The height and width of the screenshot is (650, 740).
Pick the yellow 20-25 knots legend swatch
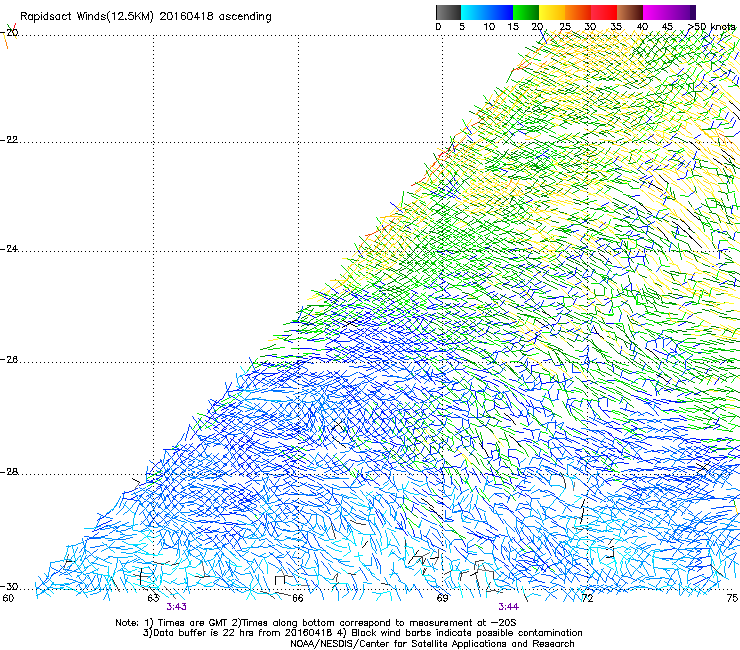552,12
